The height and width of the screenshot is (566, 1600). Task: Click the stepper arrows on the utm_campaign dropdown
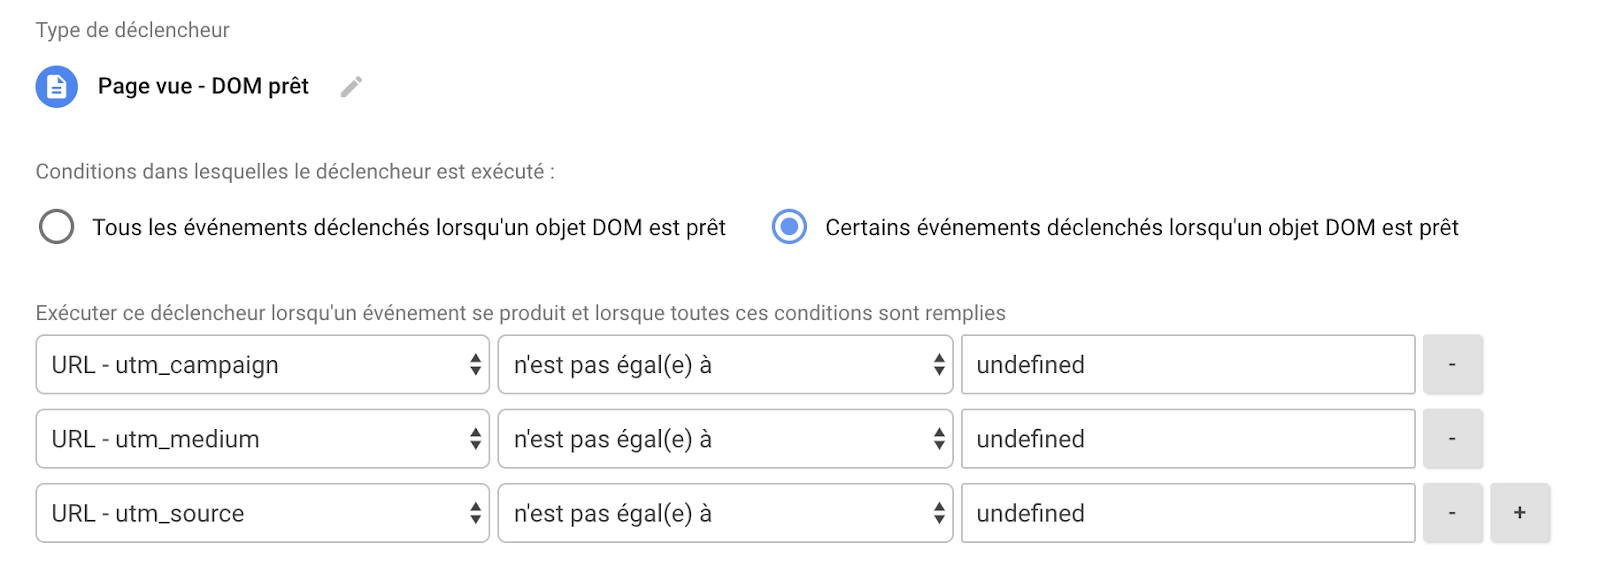point(475,365)
